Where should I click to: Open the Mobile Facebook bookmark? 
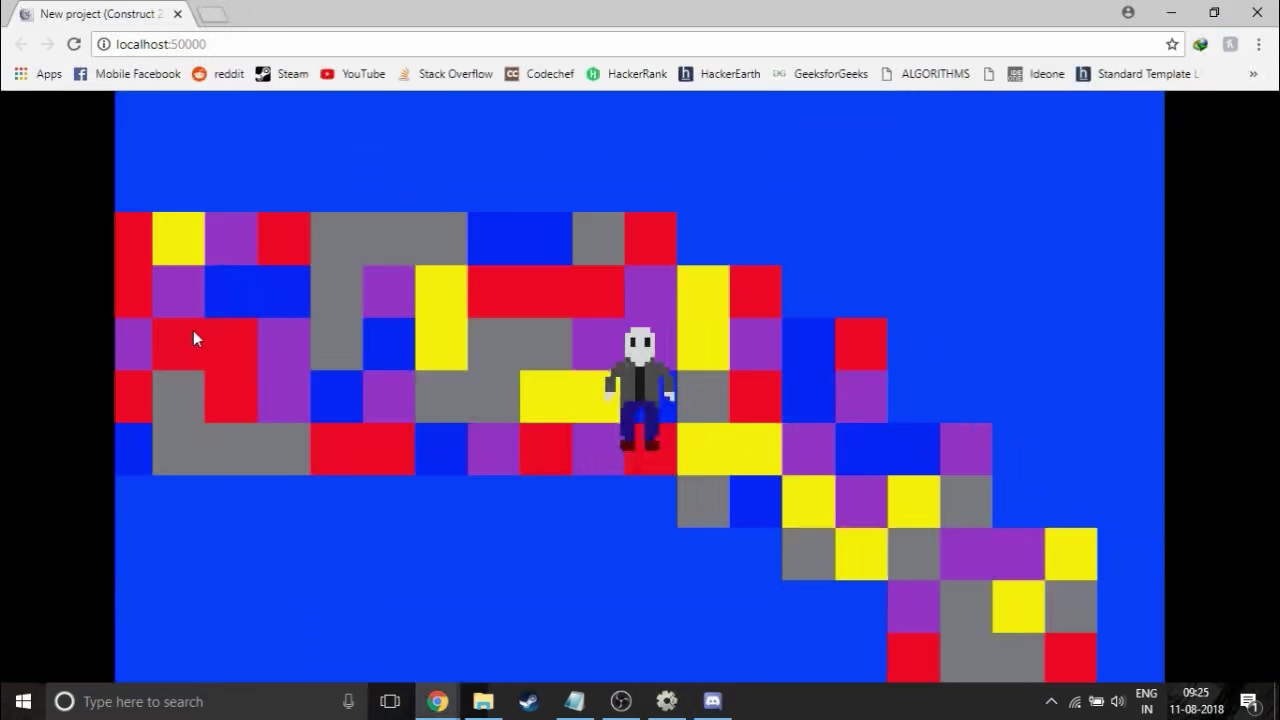point(127,74)
